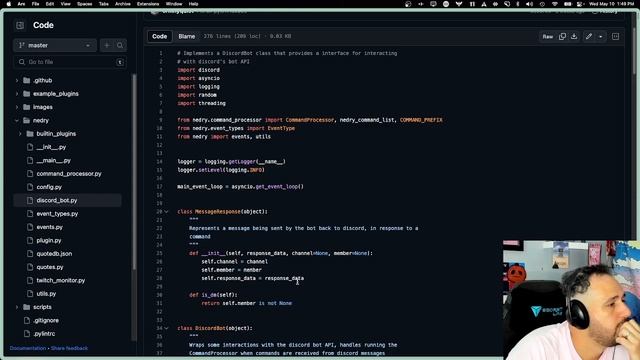
Task: Open .gitignore file
Action: click(x=46, y=320)
